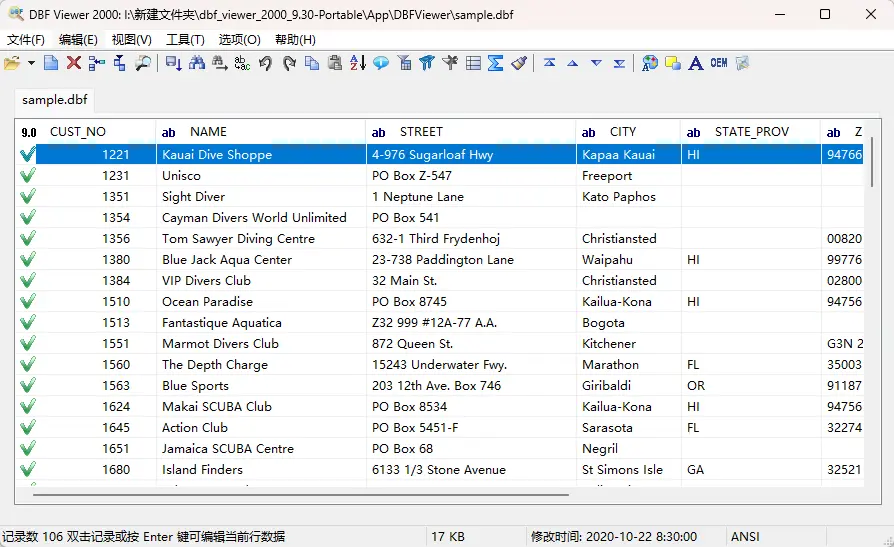
Task: Select the cell 'Kato Paphos'
Action: tap(628, 197)
